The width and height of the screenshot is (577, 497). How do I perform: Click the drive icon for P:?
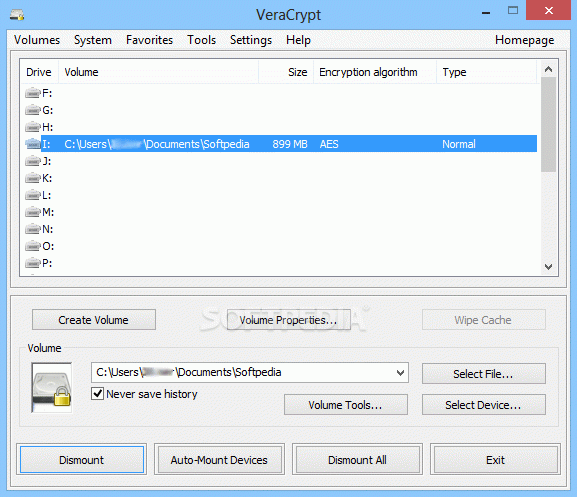(32, 263)
